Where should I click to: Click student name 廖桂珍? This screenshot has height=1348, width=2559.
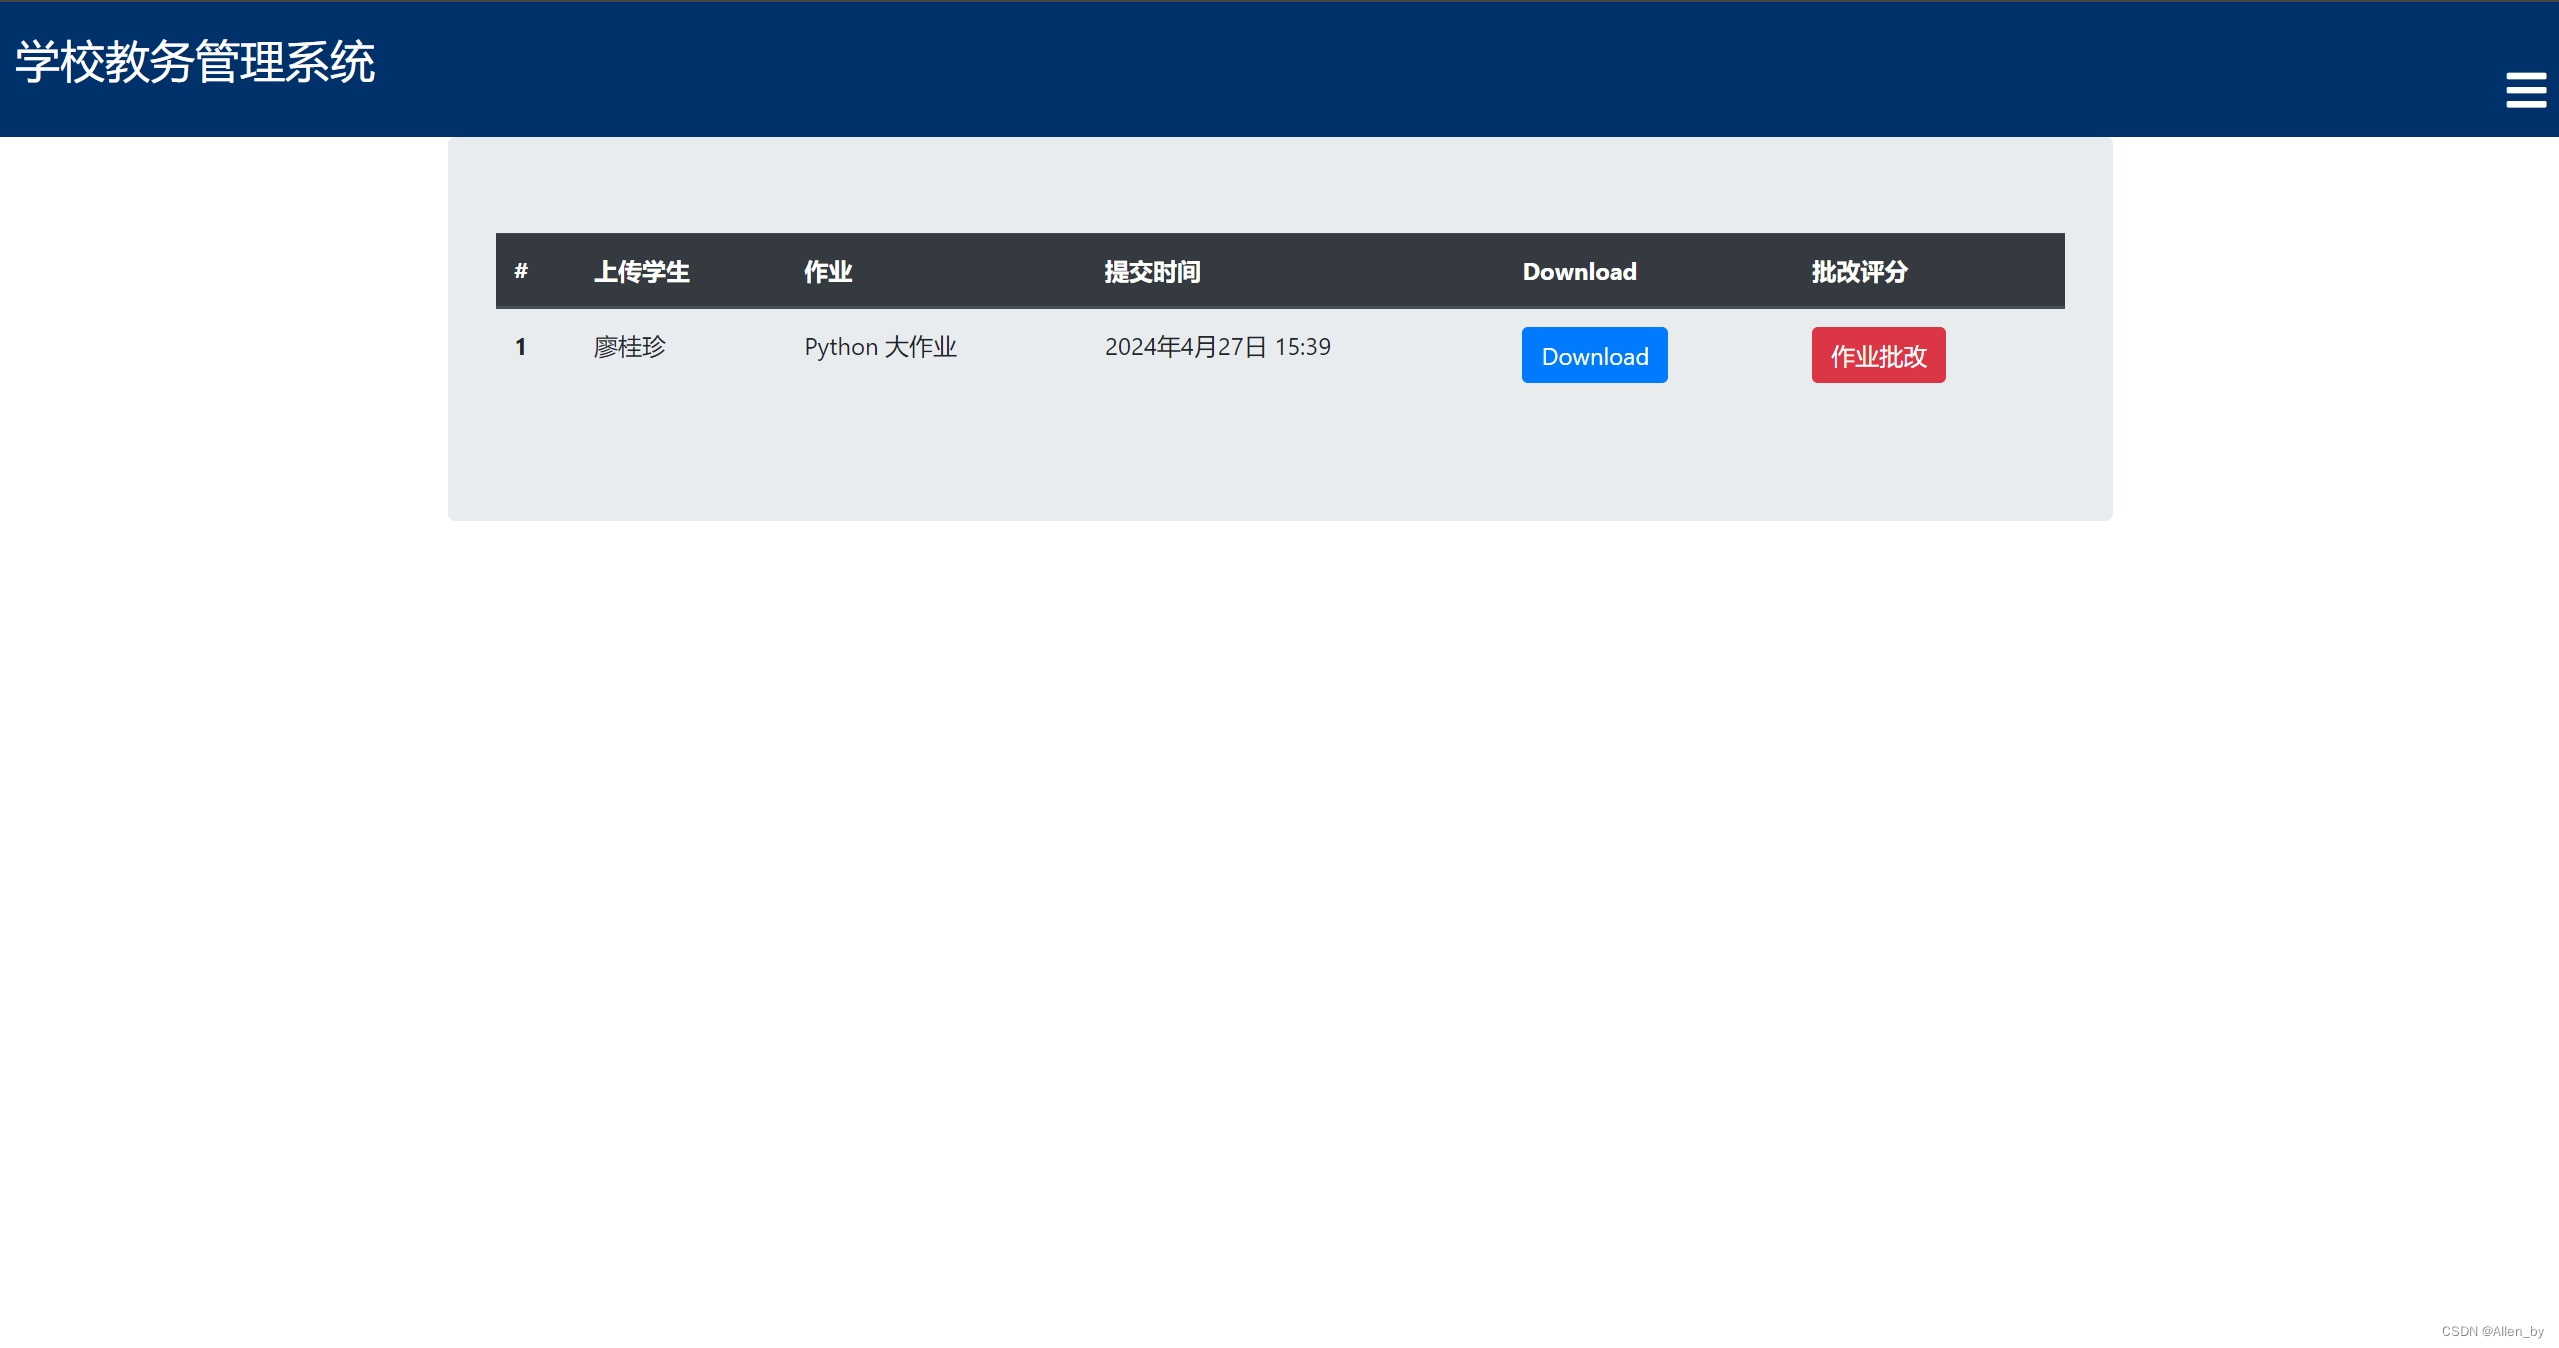click(x=630, y=347)
